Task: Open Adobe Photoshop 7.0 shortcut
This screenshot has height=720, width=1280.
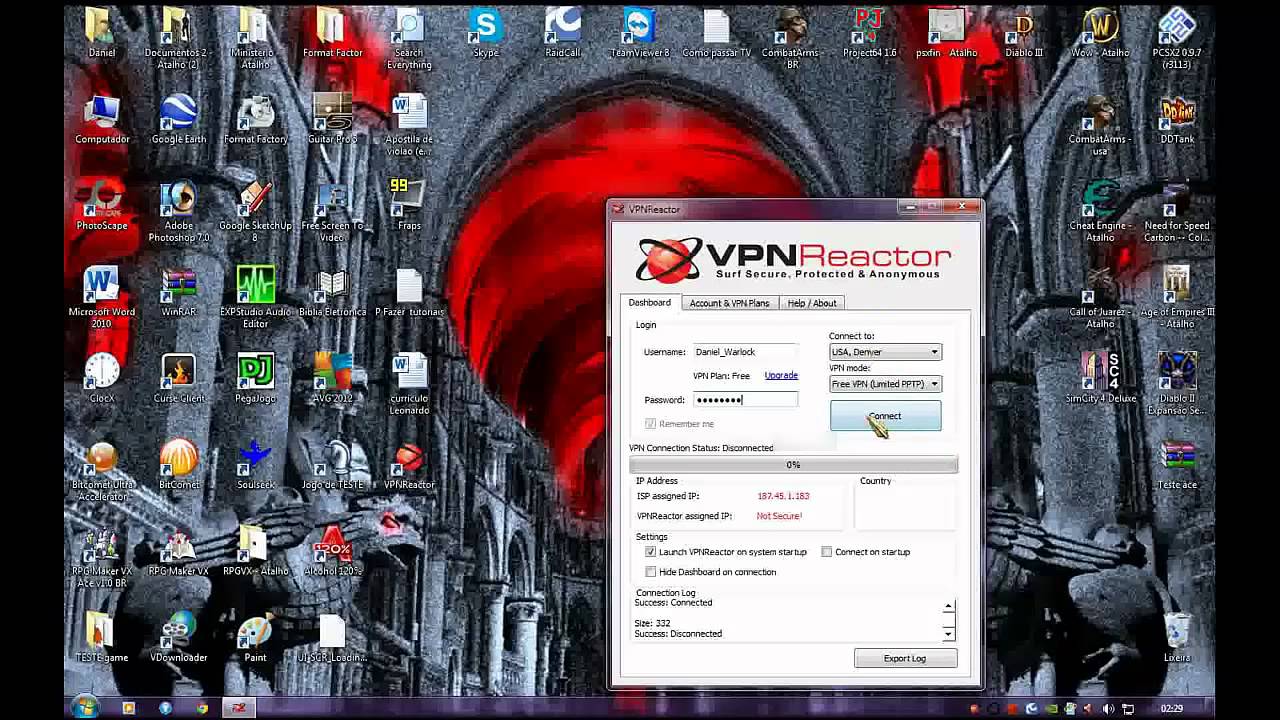Action: pyautogui.click(x=179, y=212)
